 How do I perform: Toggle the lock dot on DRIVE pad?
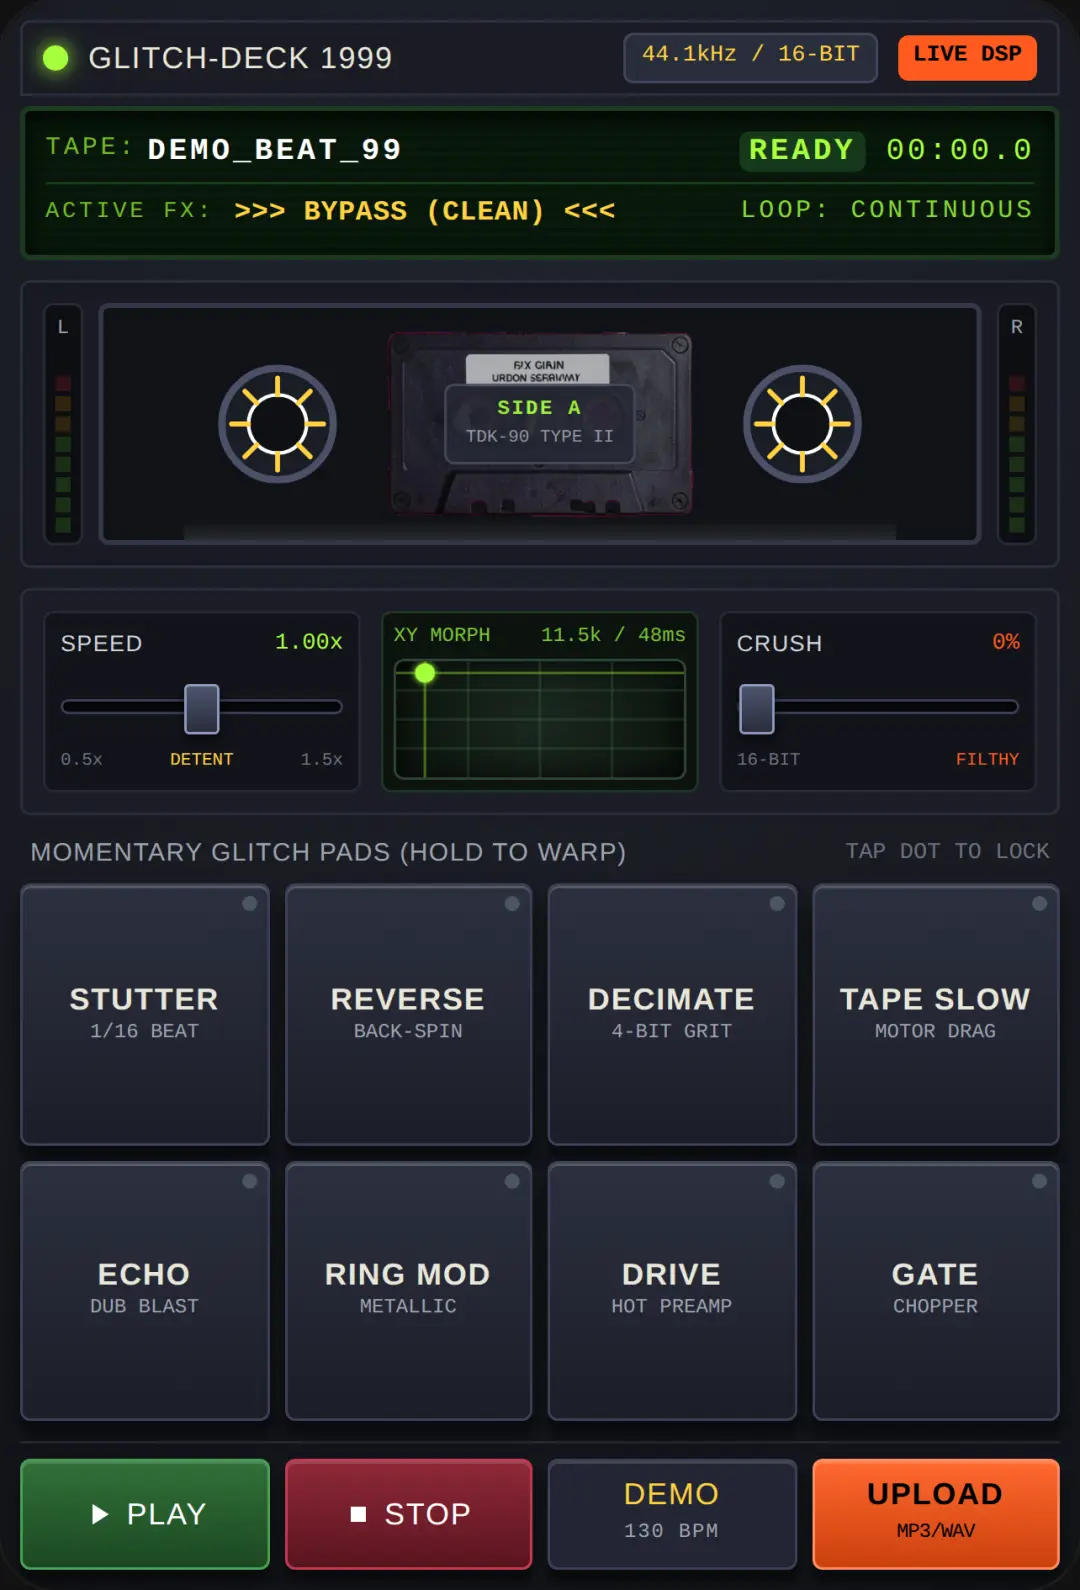click(777, 1181)
